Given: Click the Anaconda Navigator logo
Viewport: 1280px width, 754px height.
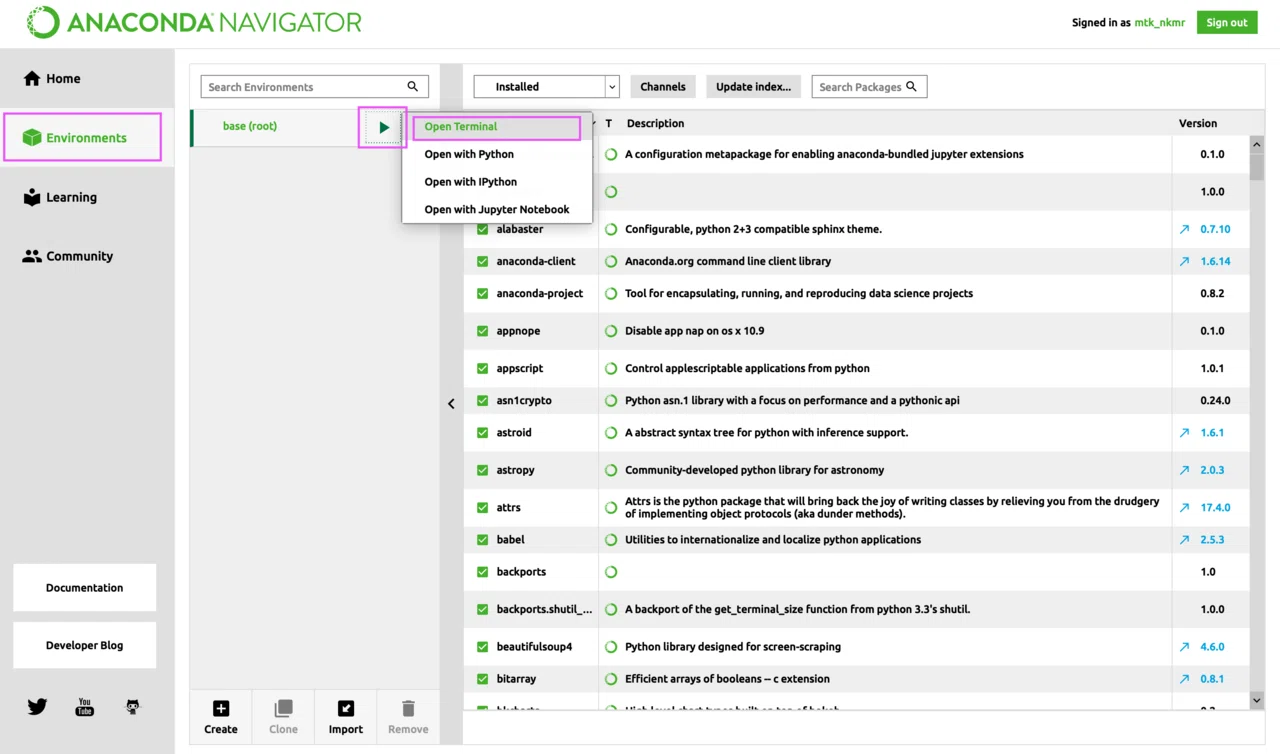Looking at the screenshot, I should click(194, 22).
